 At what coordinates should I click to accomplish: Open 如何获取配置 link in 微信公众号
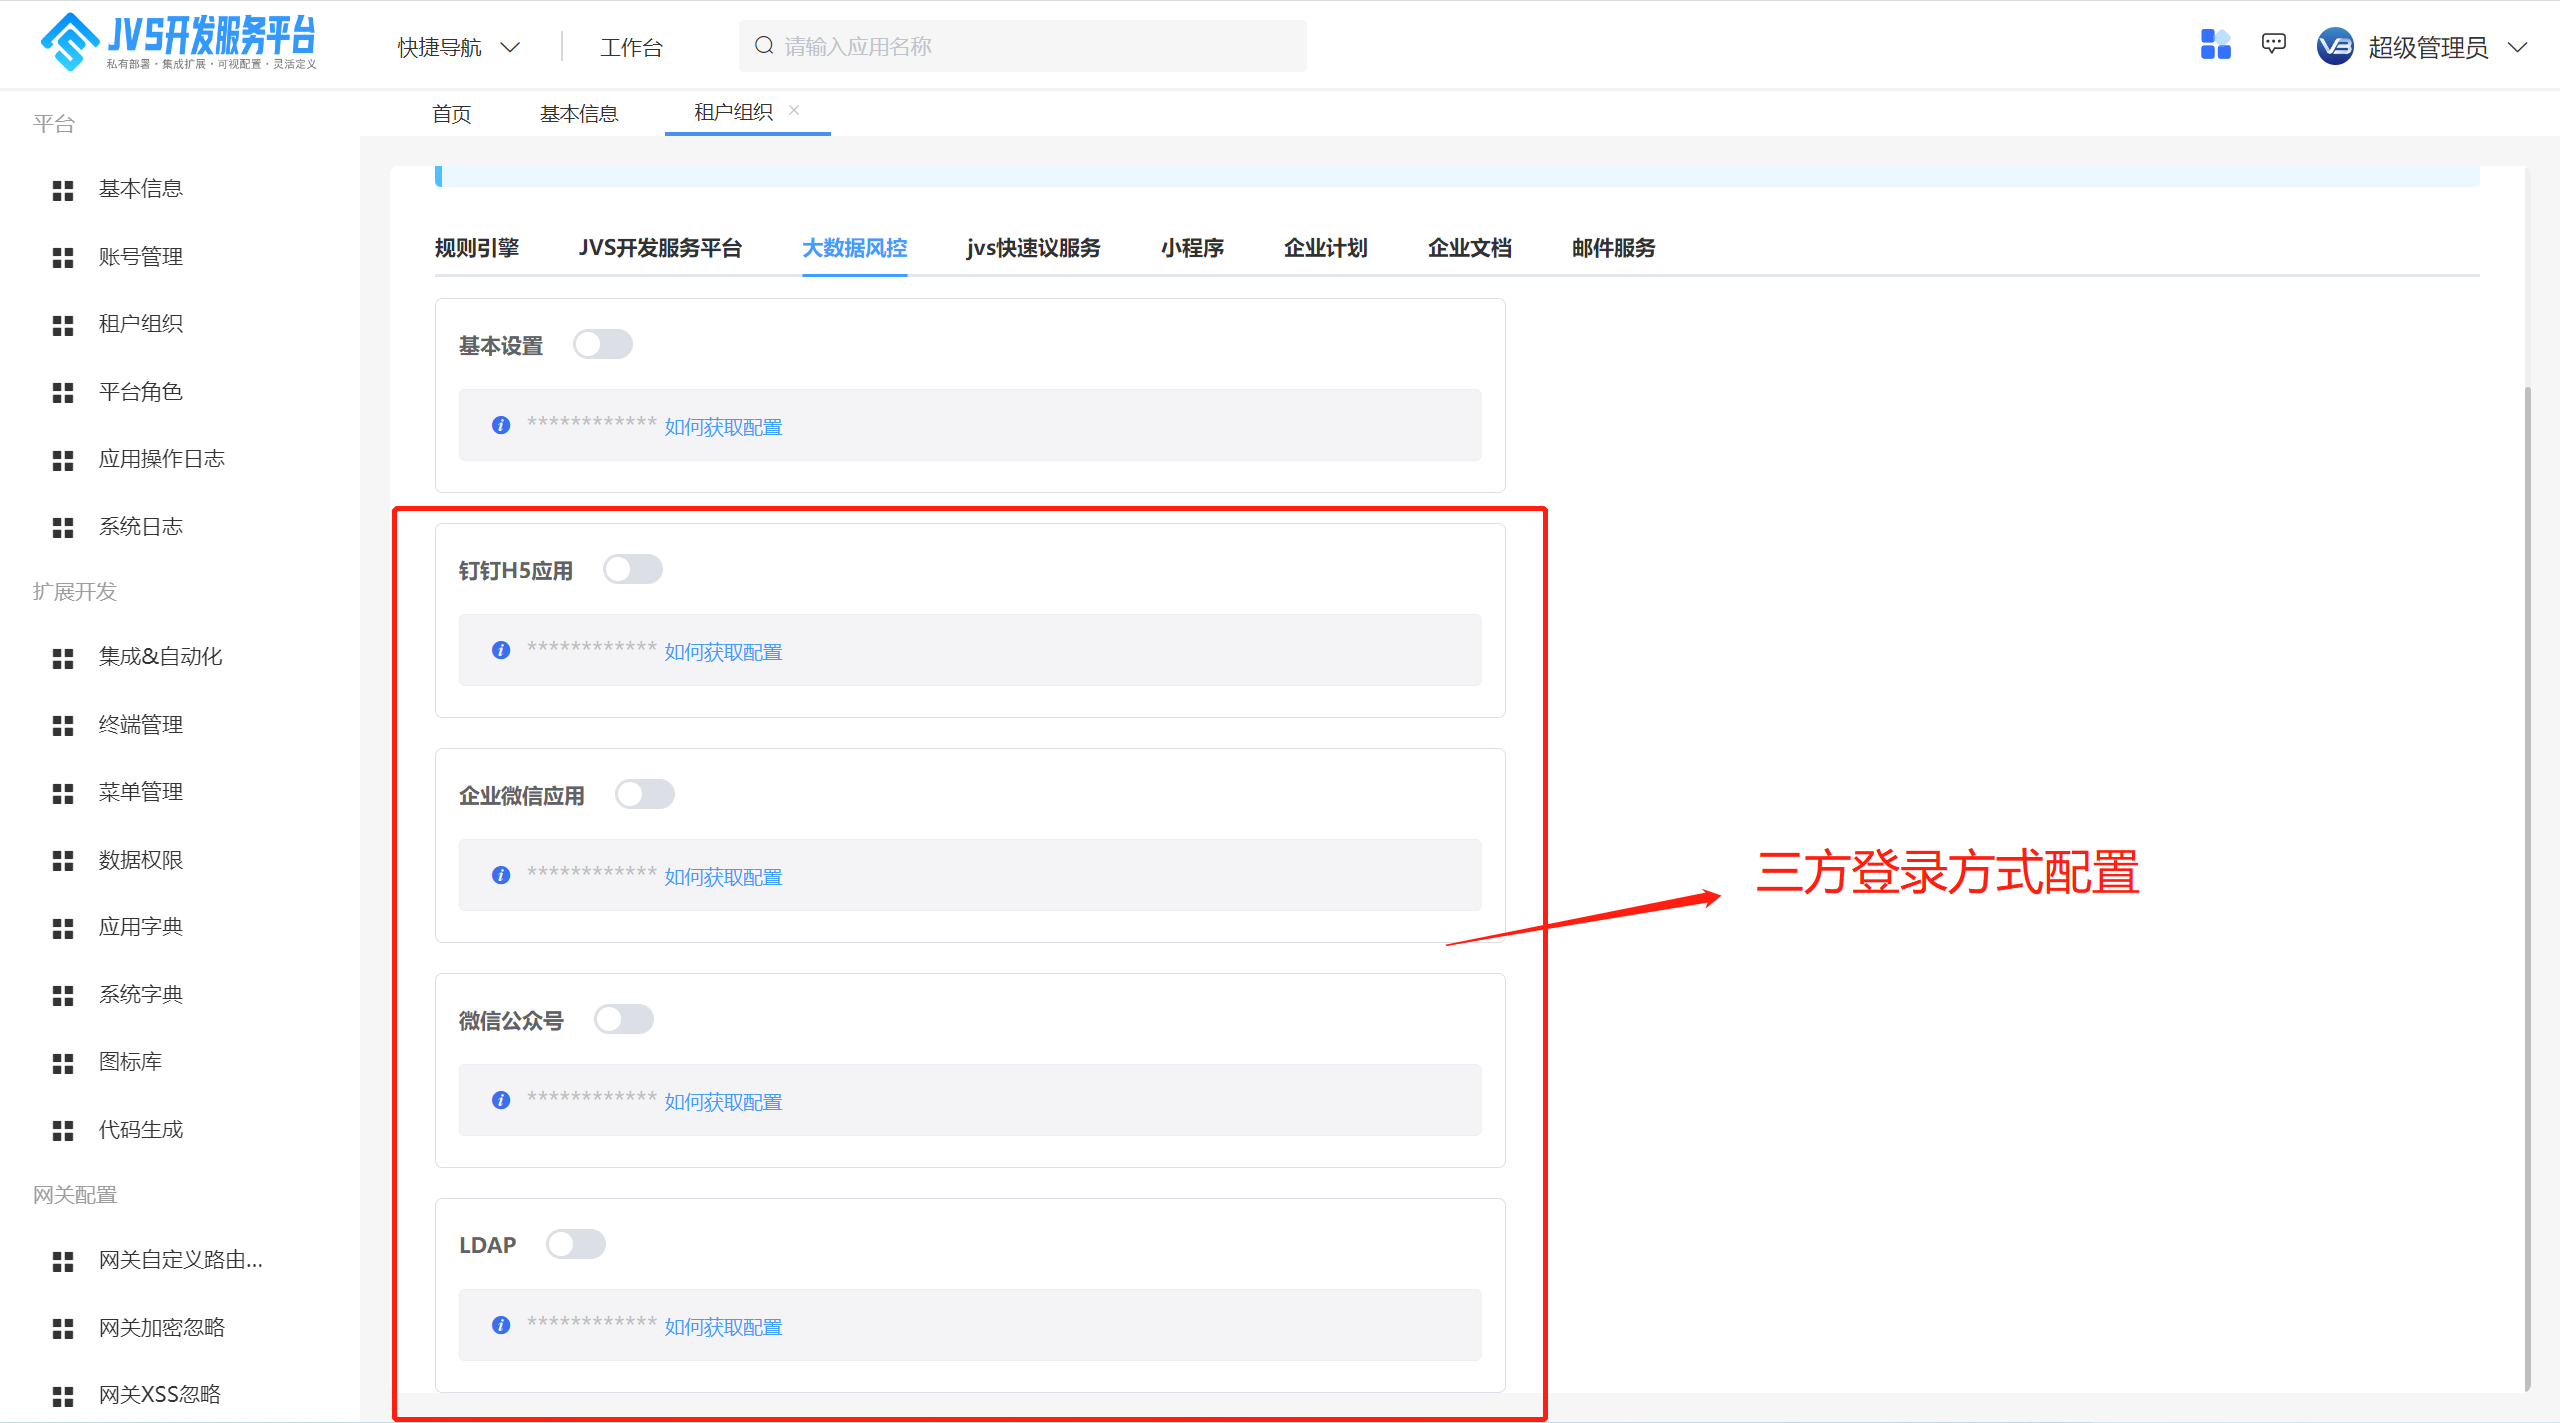723,1102
